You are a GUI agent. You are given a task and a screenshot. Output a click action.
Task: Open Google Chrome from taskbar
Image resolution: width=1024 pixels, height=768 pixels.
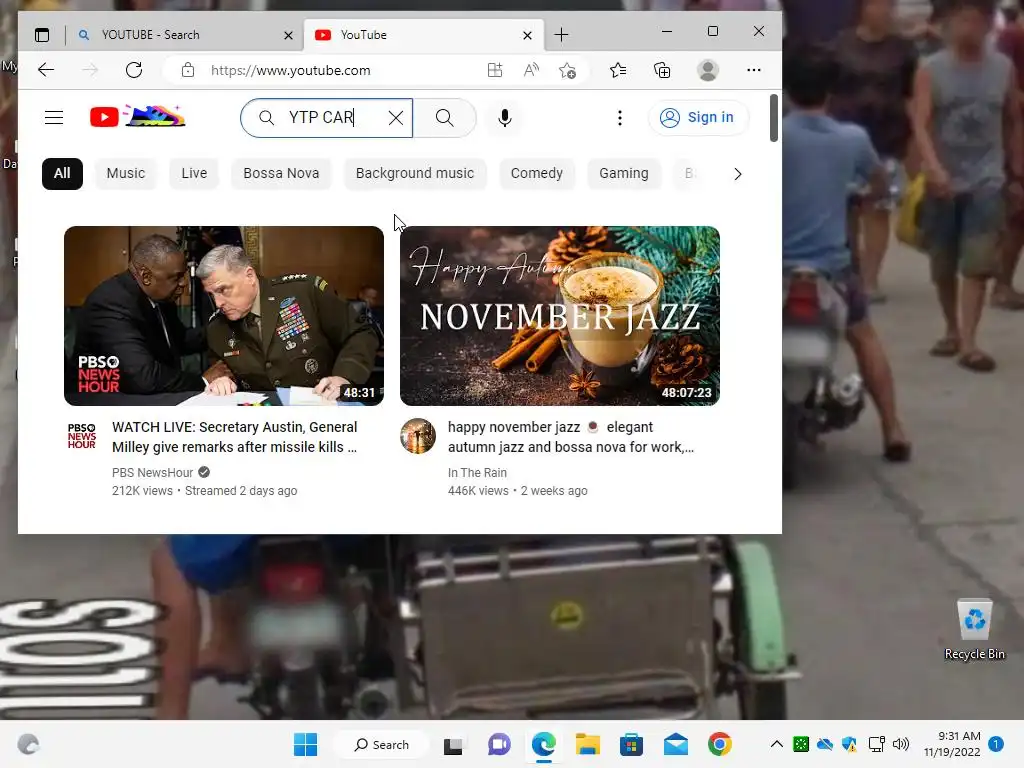[719, 744]
